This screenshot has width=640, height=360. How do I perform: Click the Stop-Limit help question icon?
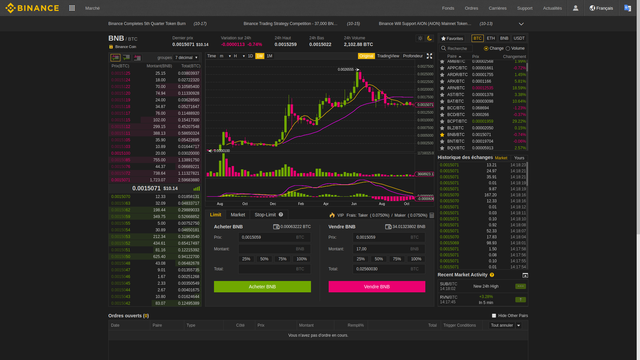[281, 214]
